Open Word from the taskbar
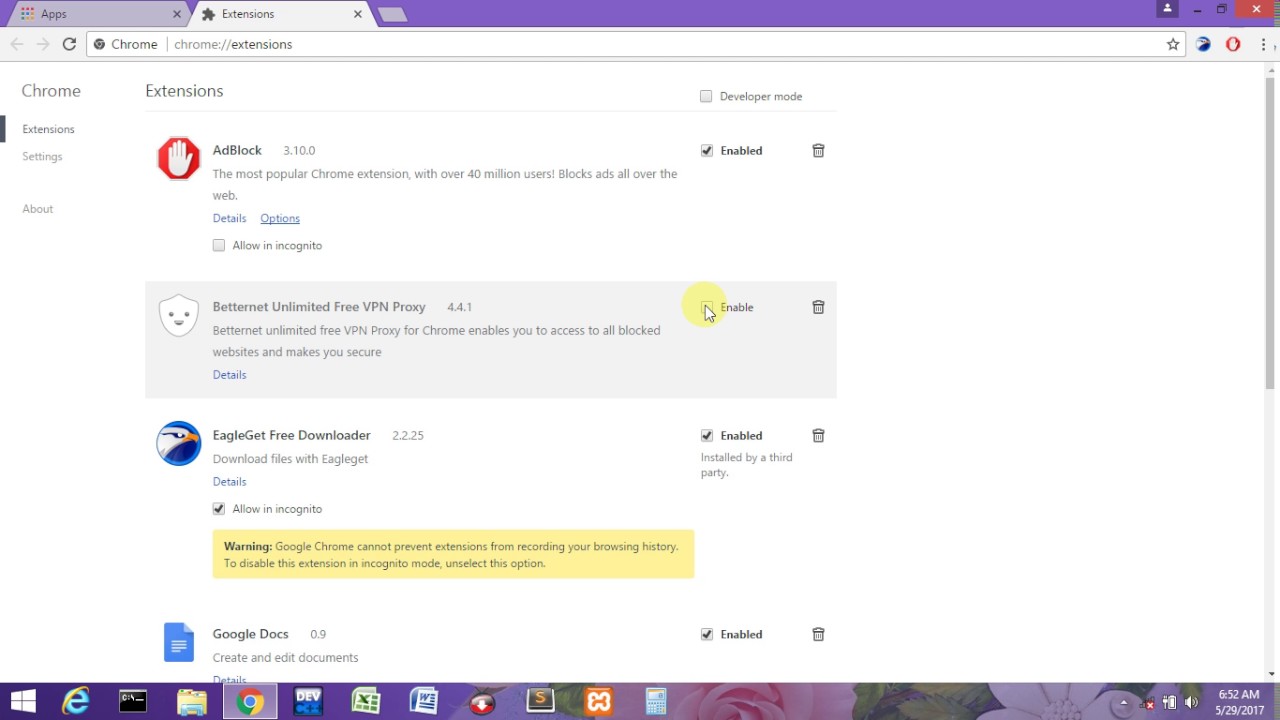Viewport: 1280px width, 720px height. pyautogui.click(x=424, y=701)
